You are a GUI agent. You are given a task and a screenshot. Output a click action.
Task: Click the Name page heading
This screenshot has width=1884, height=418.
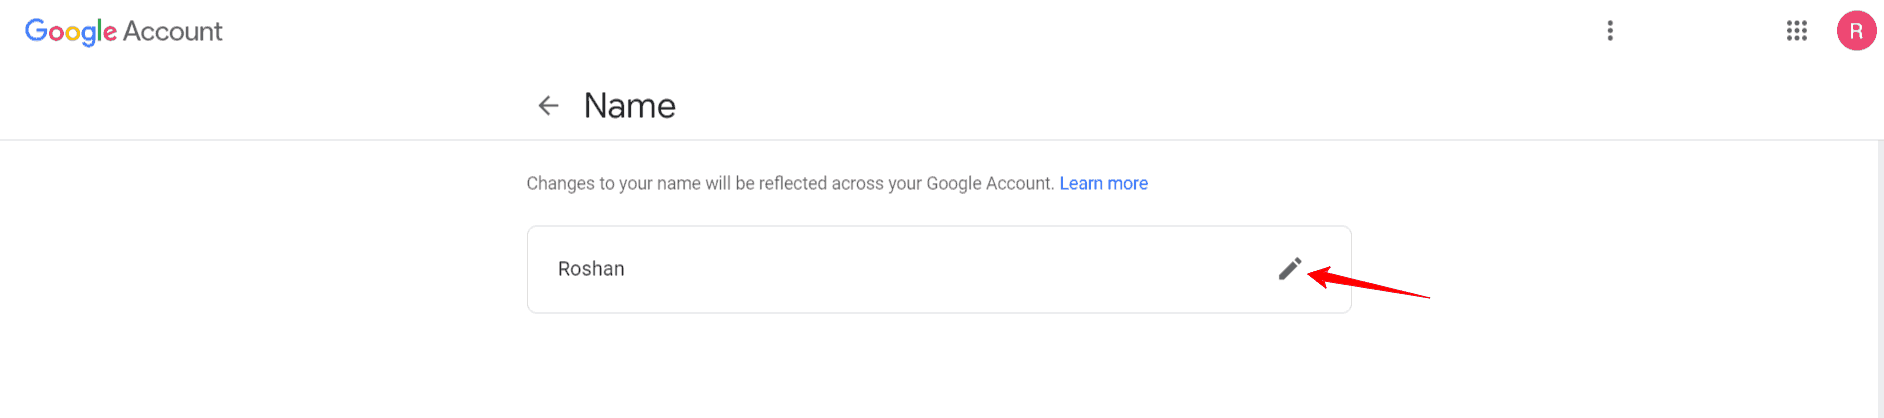[x=629, y=105]
